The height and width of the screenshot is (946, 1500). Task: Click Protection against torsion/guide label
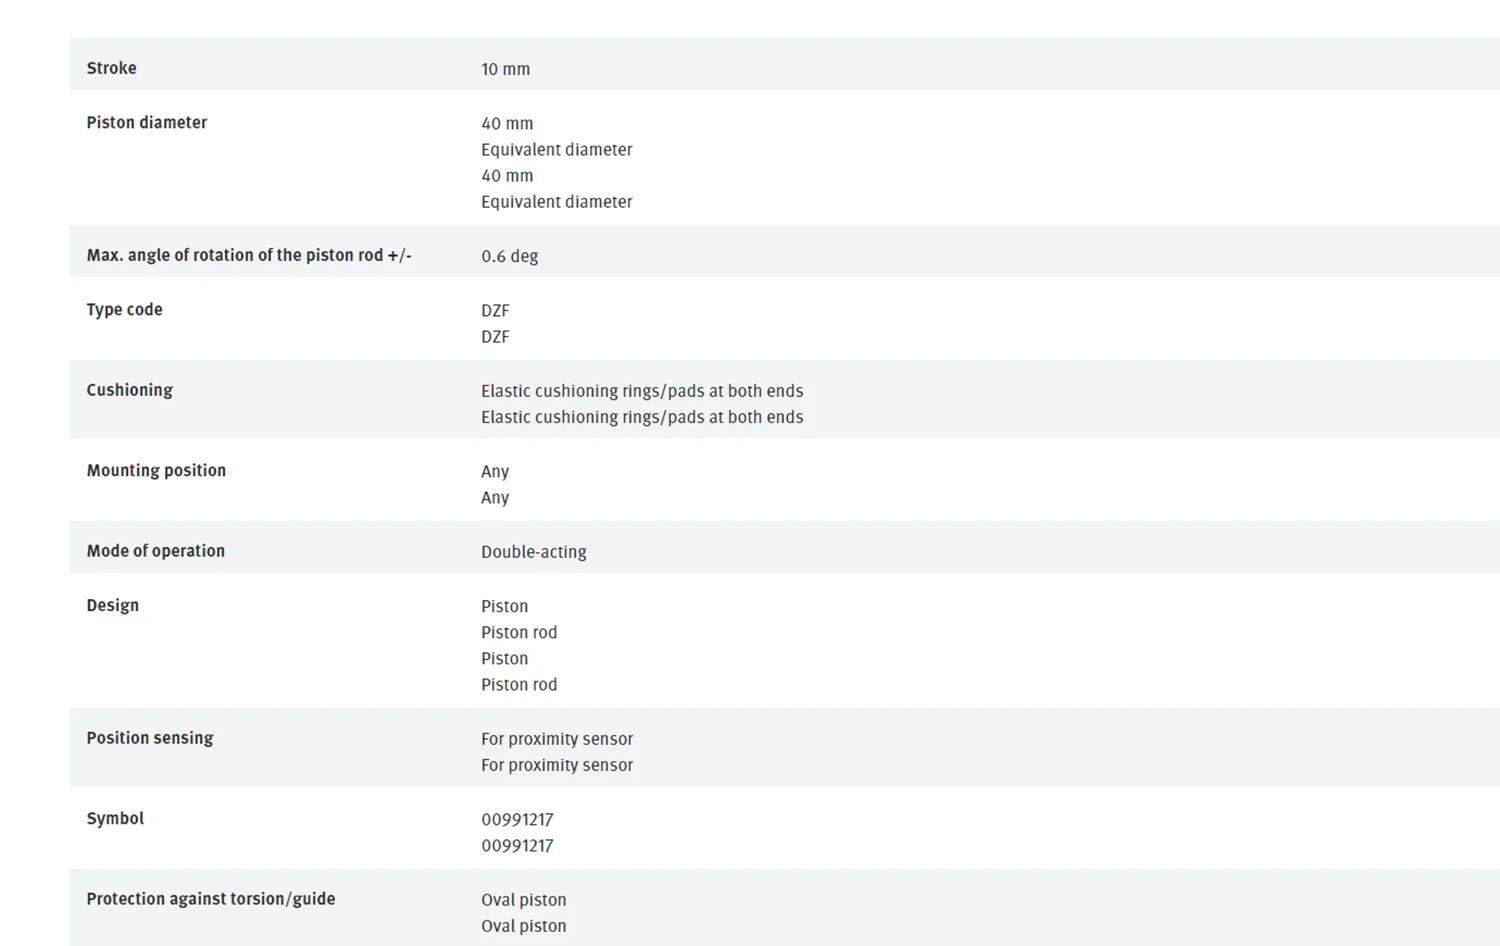210,899
